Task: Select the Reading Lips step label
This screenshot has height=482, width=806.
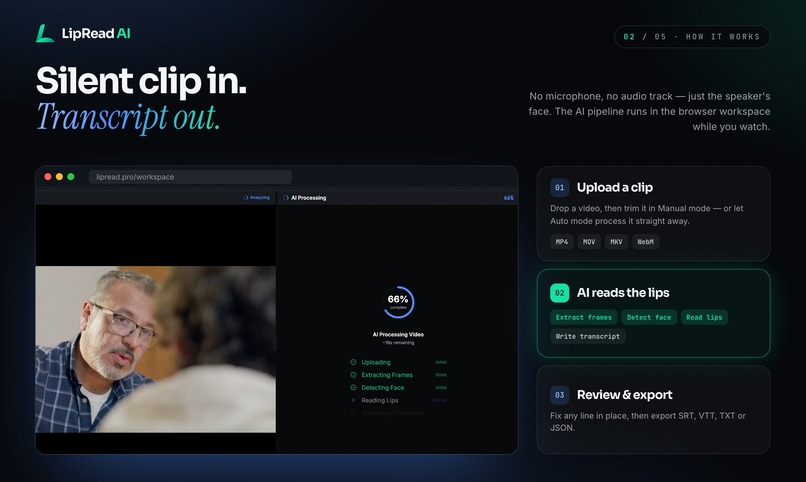Action: click(x=380, y=400)
